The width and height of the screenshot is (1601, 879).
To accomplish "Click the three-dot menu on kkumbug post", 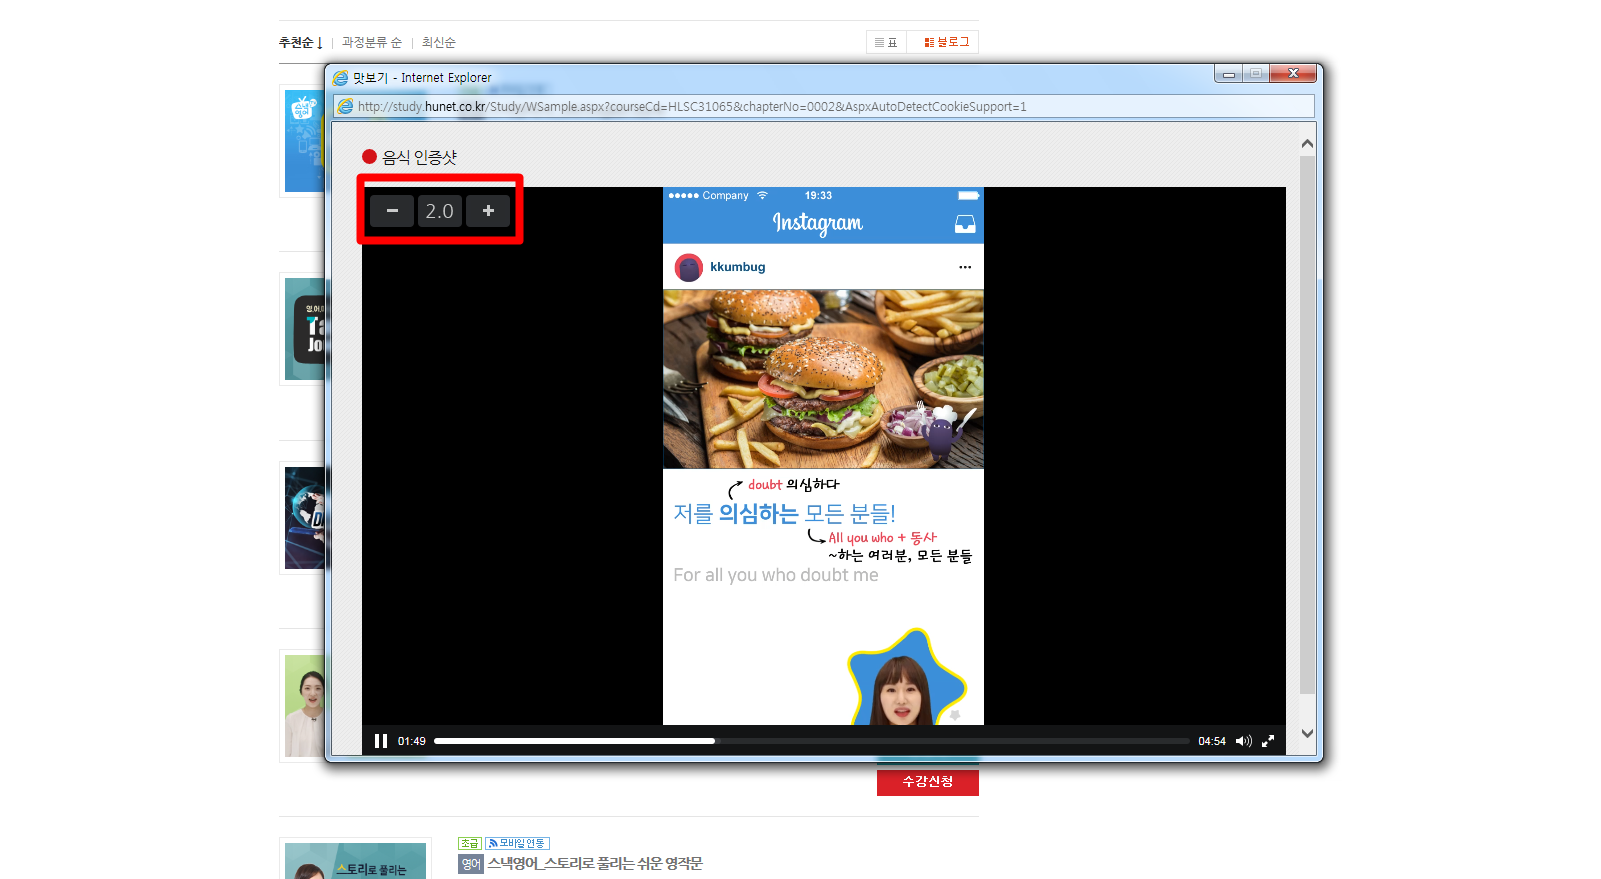I will click(965, 267).
